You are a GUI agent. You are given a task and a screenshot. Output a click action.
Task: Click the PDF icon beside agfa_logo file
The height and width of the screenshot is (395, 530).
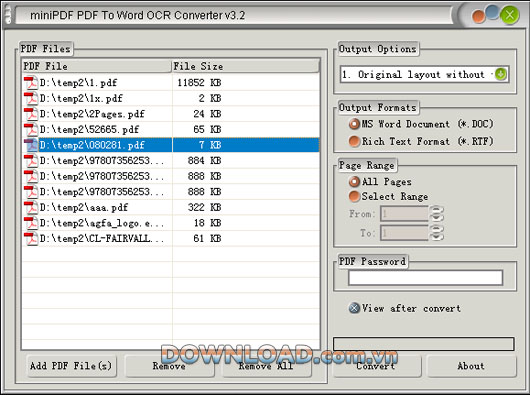[x=31, y=223]
